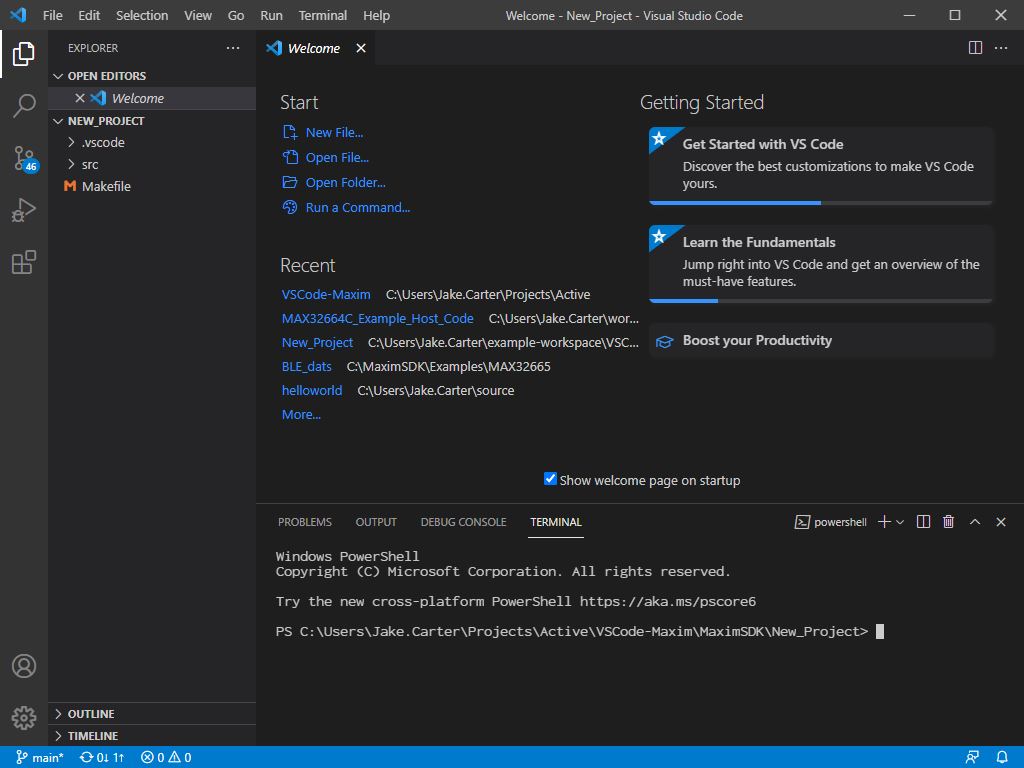Close the terminal panel
This screenshot has height=768, width=1024.
(x=1000, y=522)
